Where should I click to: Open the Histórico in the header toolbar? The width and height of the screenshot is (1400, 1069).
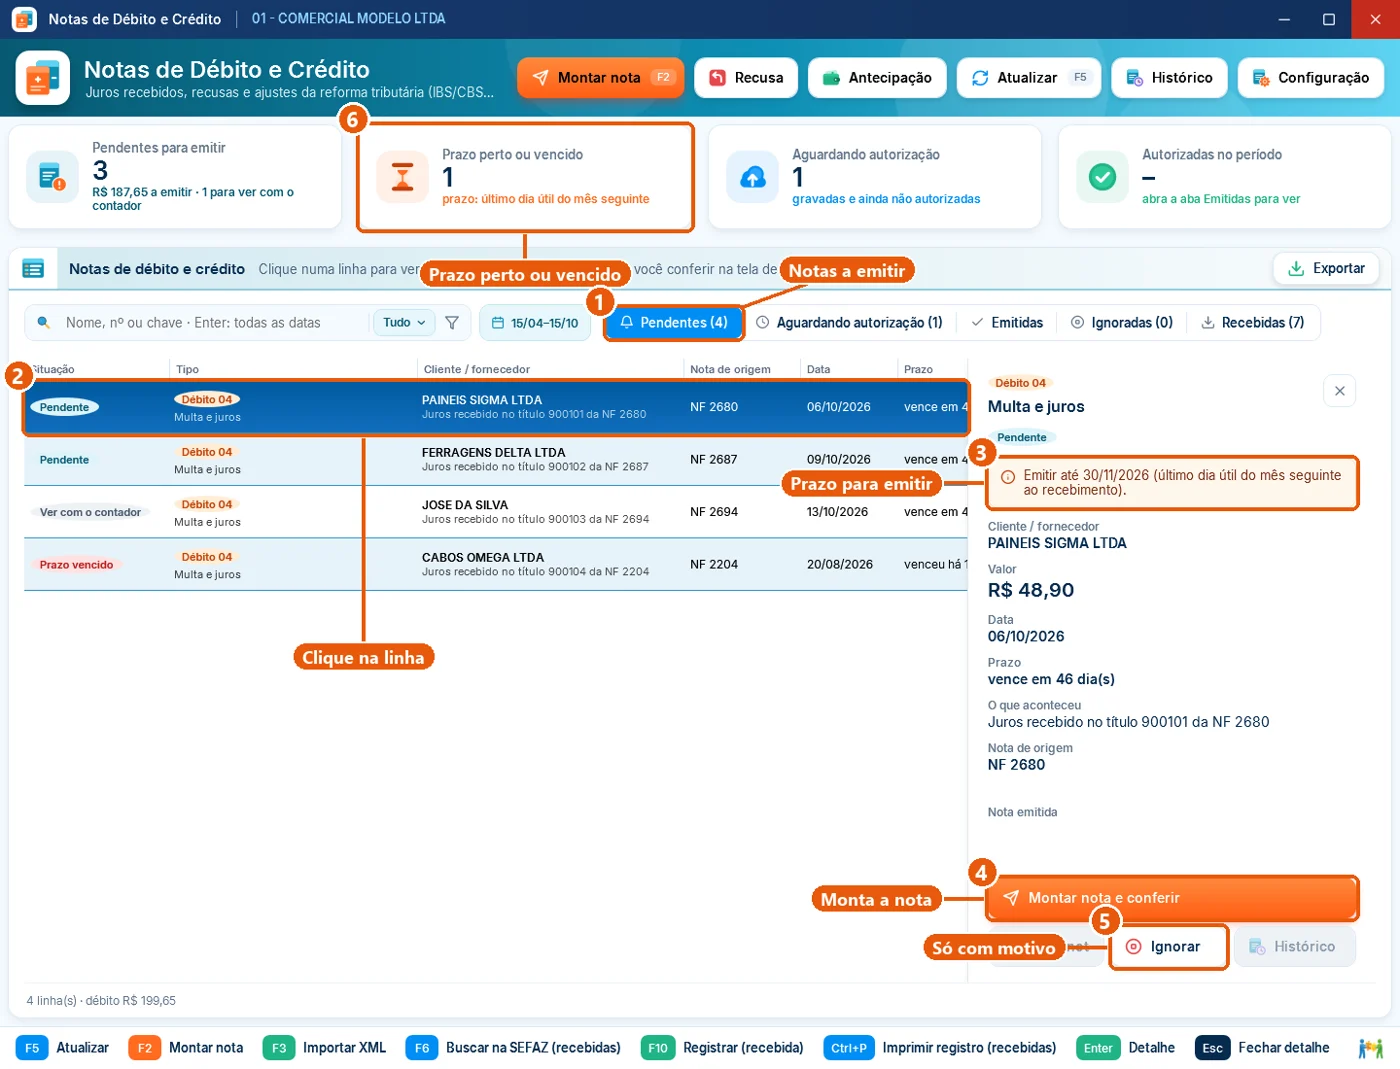(x=1169, y=78)
